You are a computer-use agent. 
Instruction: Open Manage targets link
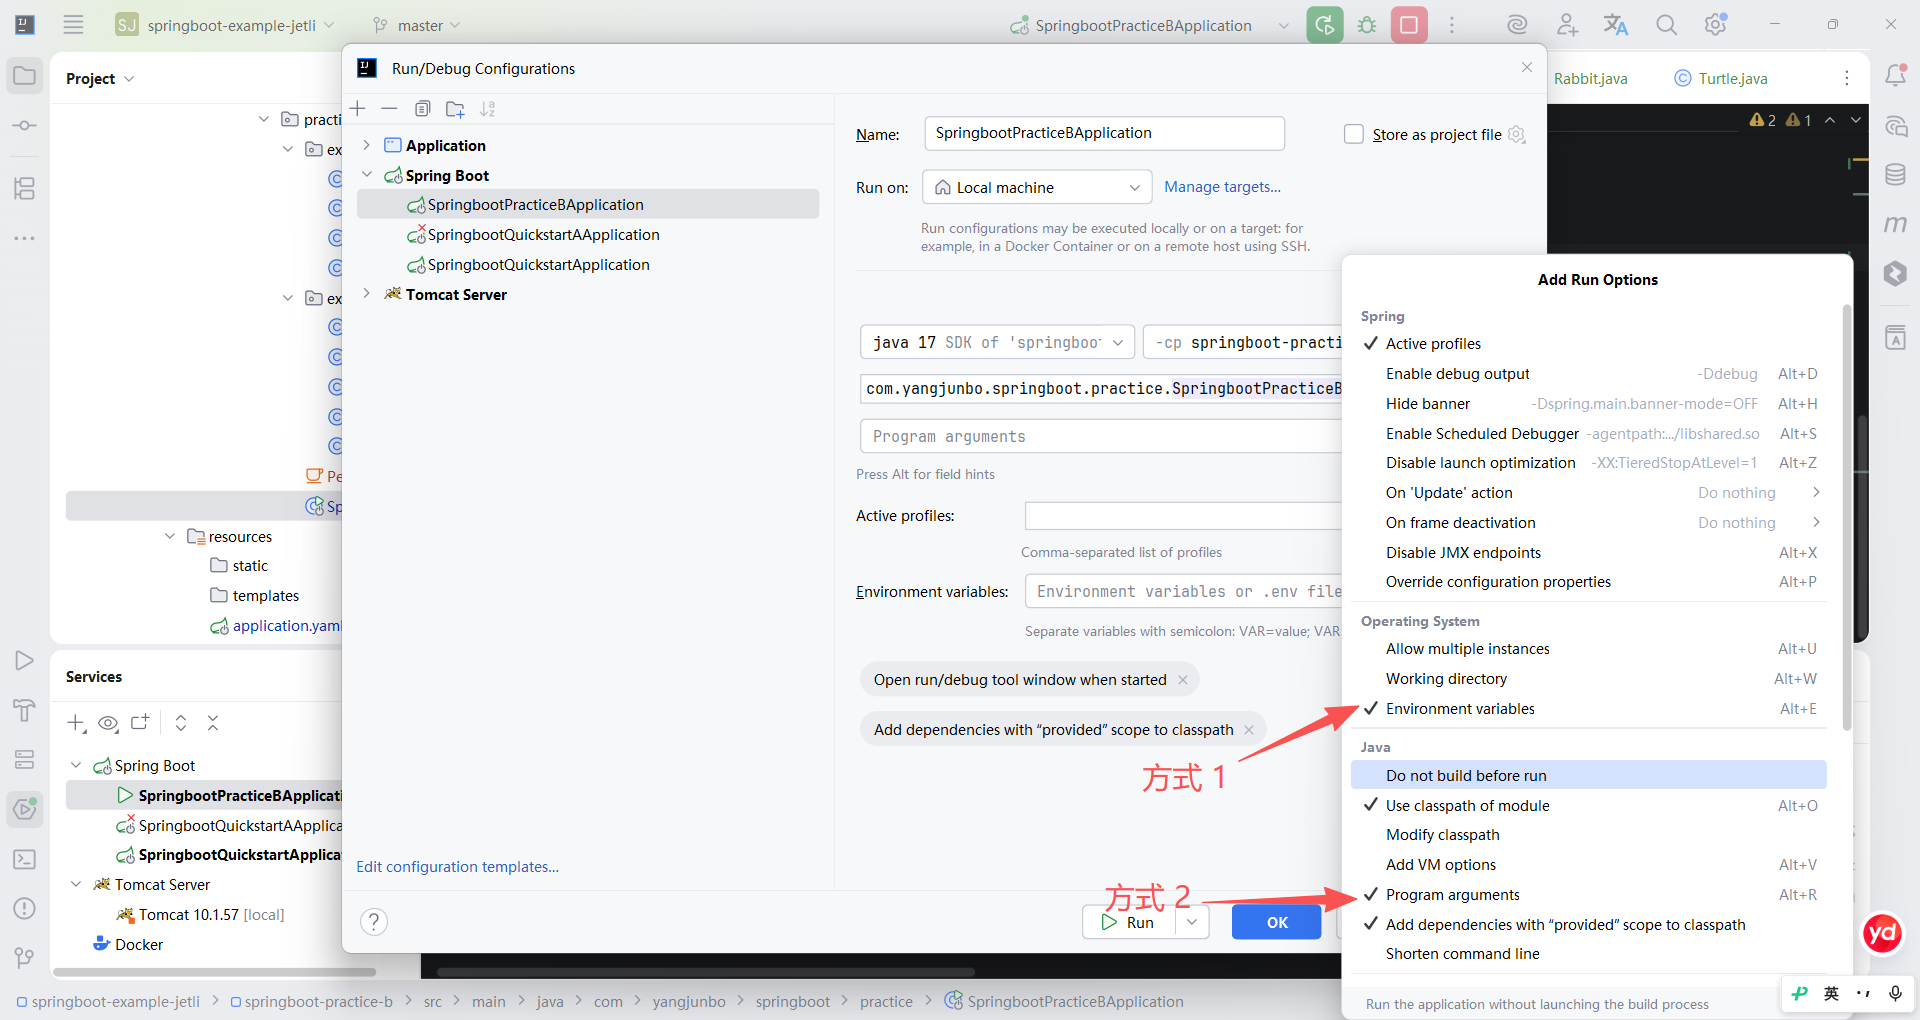(1222, 187)
